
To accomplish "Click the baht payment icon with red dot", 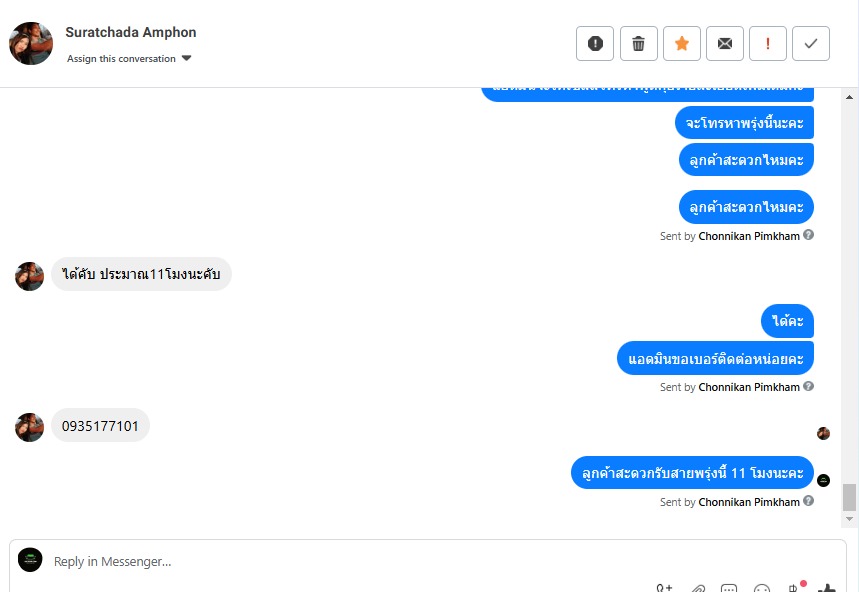I will pos(795,587).
